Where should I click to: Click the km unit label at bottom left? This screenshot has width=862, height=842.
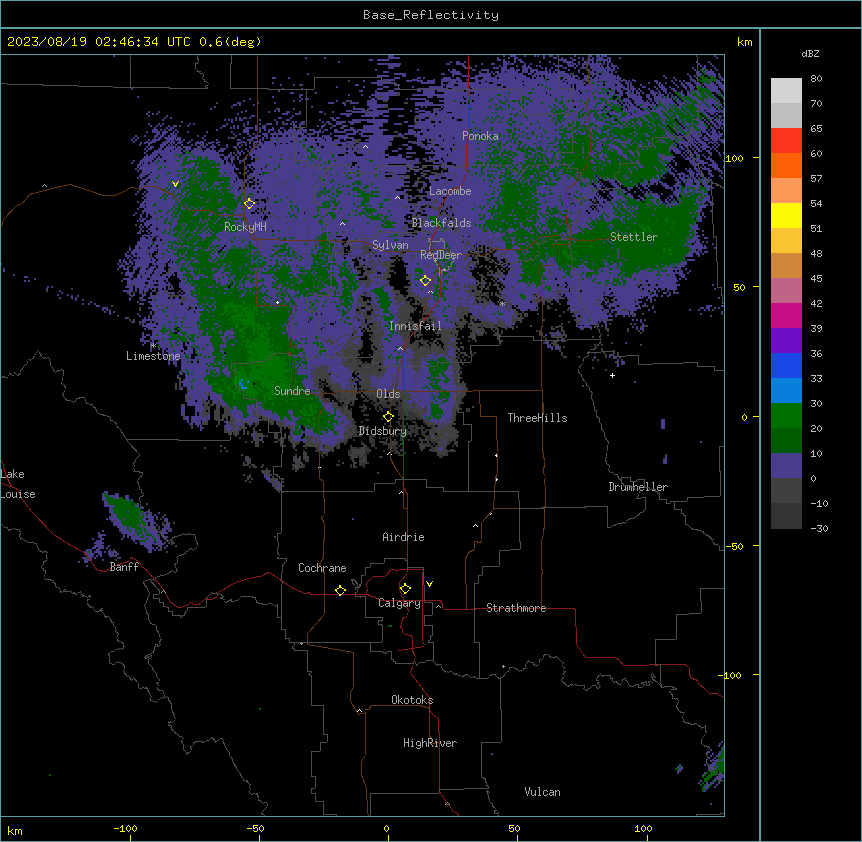click(15, 830)
